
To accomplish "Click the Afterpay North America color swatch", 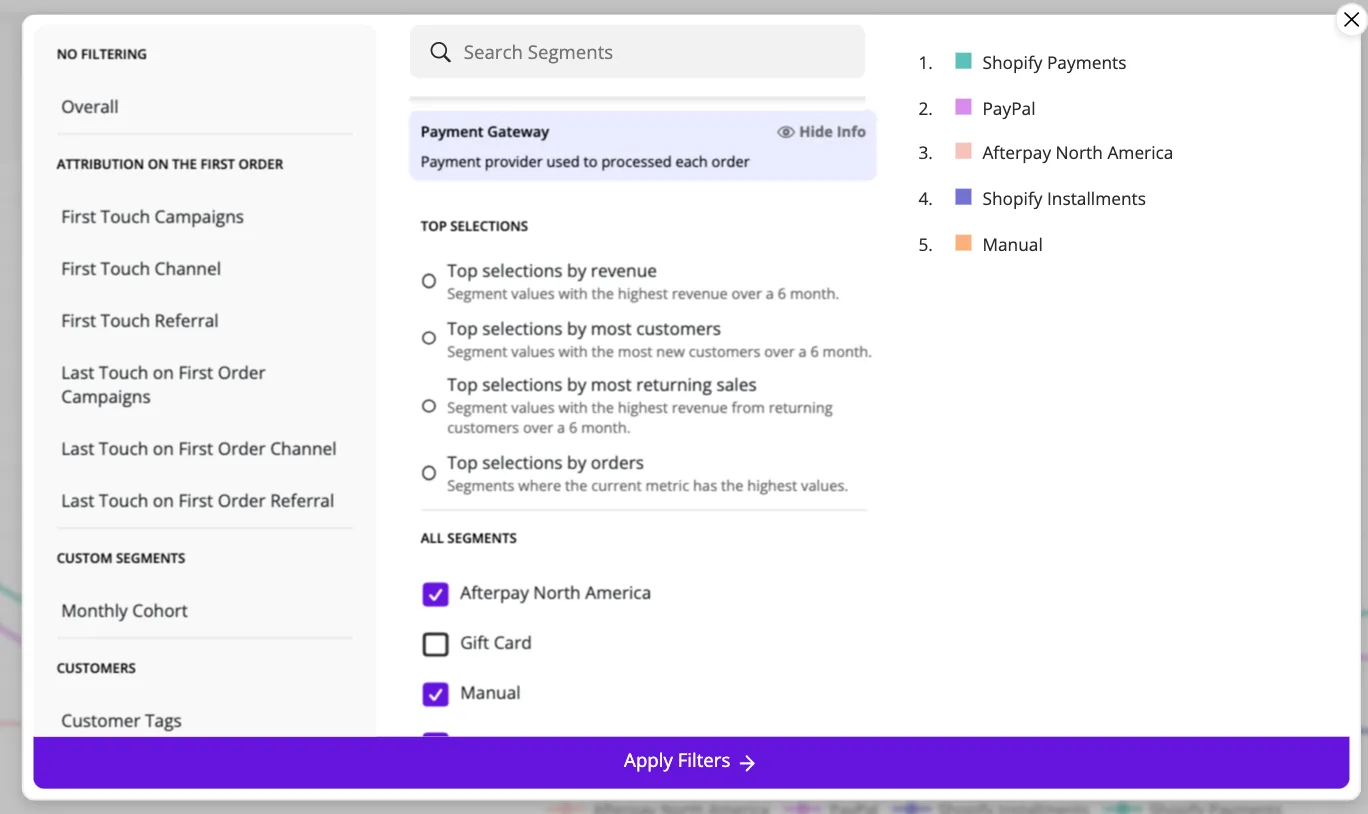I will pos(963,151).
